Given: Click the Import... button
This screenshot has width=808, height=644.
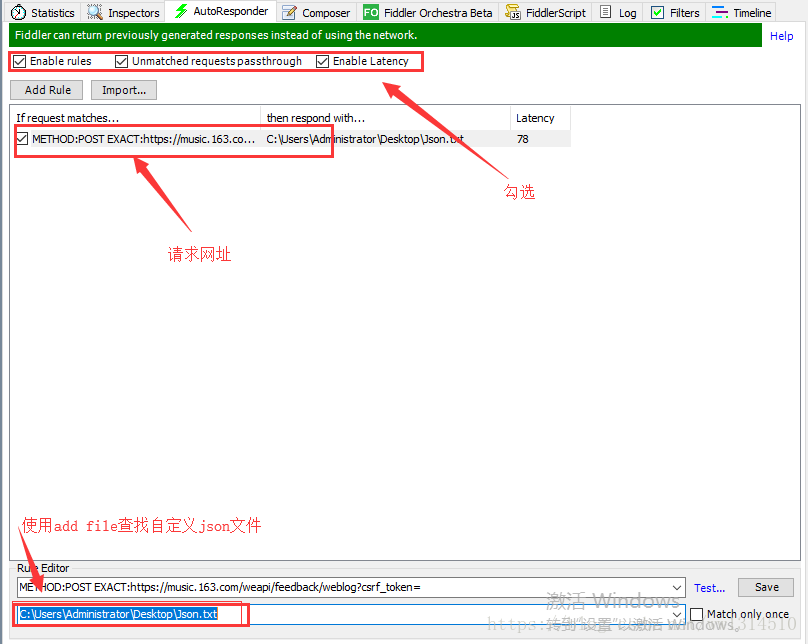Looking at the screenshot, I should point(124,90).
